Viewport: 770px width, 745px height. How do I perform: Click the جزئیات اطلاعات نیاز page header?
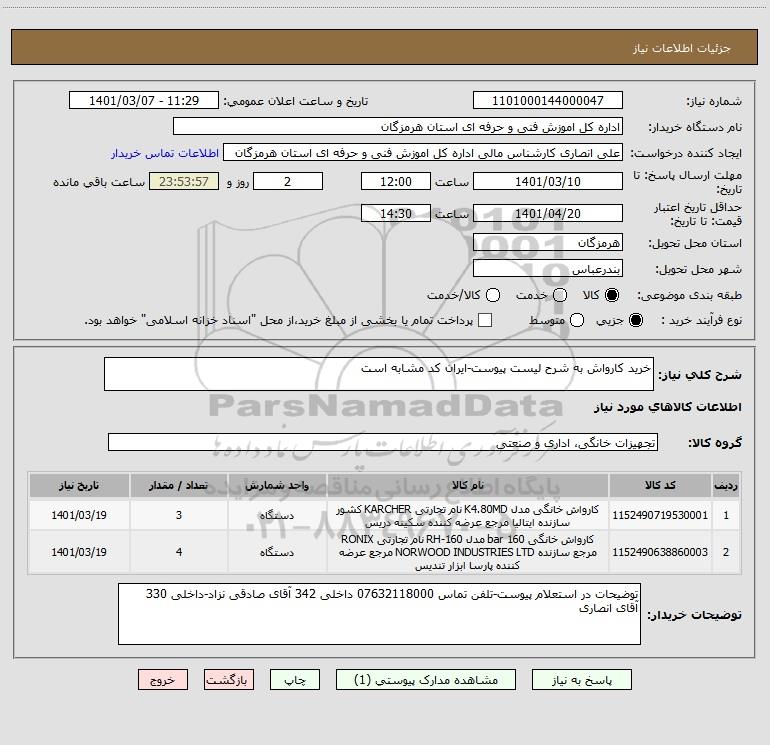tap(681, 48)
